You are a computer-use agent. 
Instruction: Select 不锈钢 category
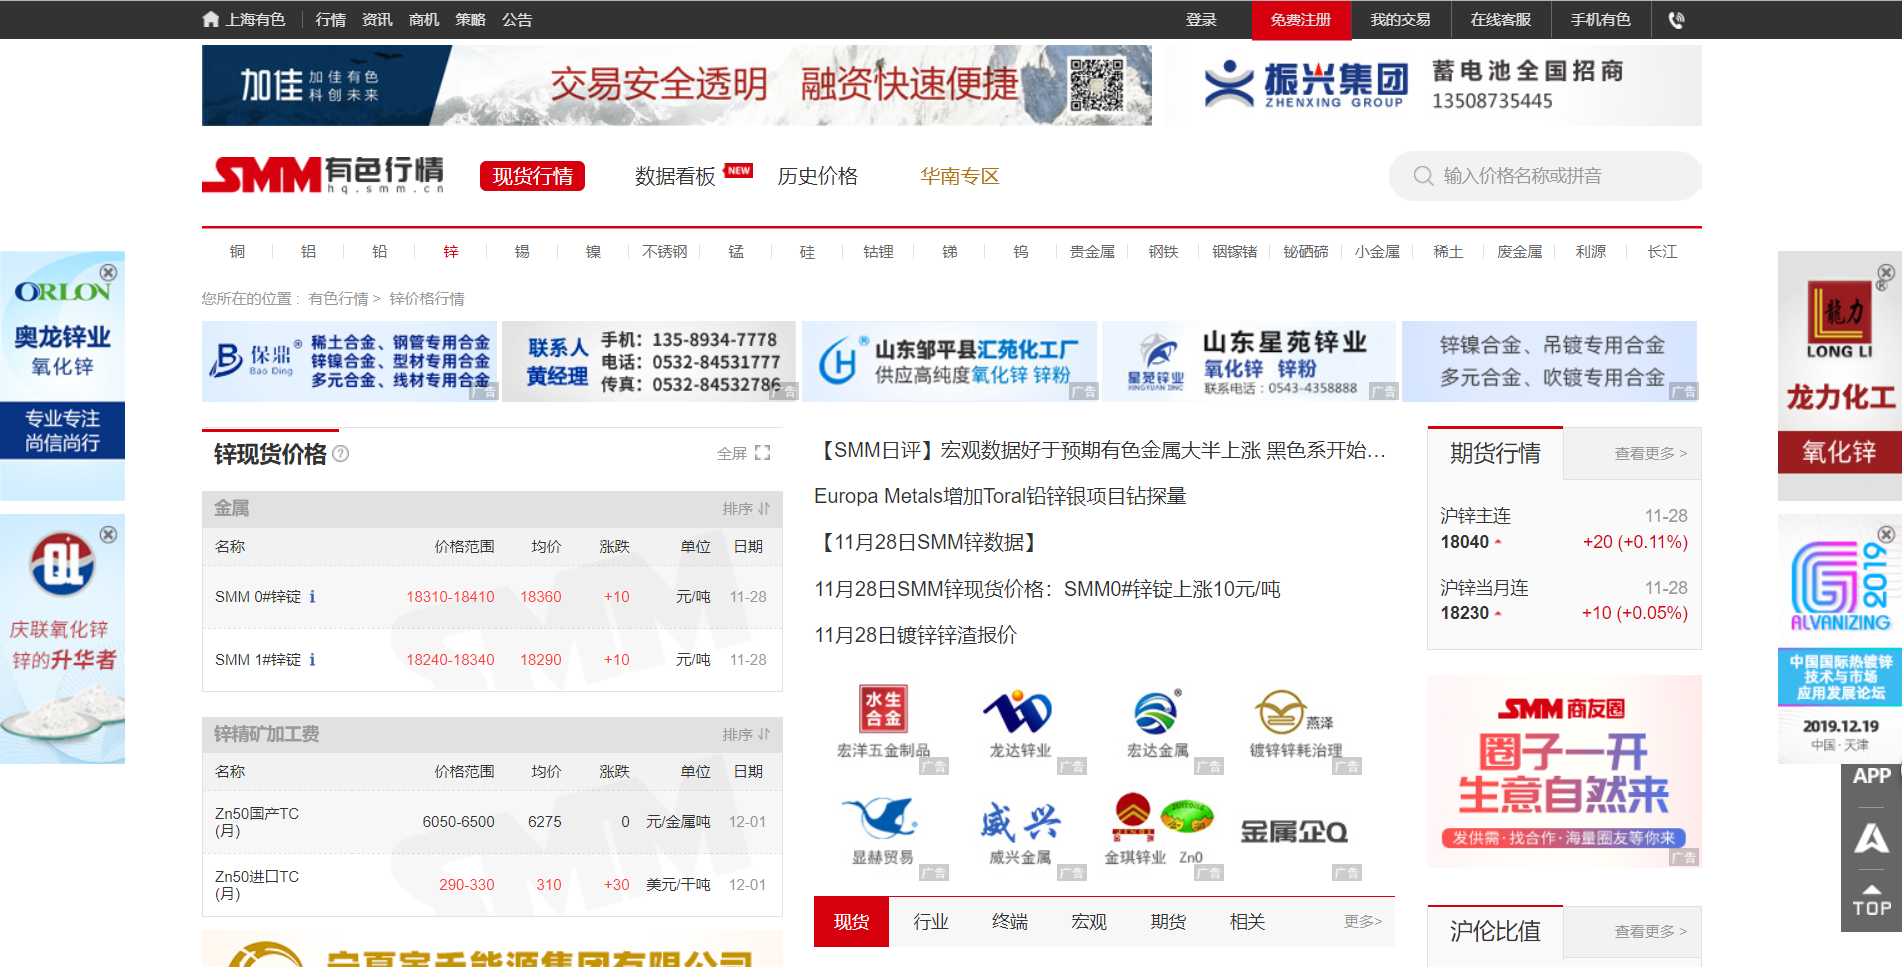665,251
